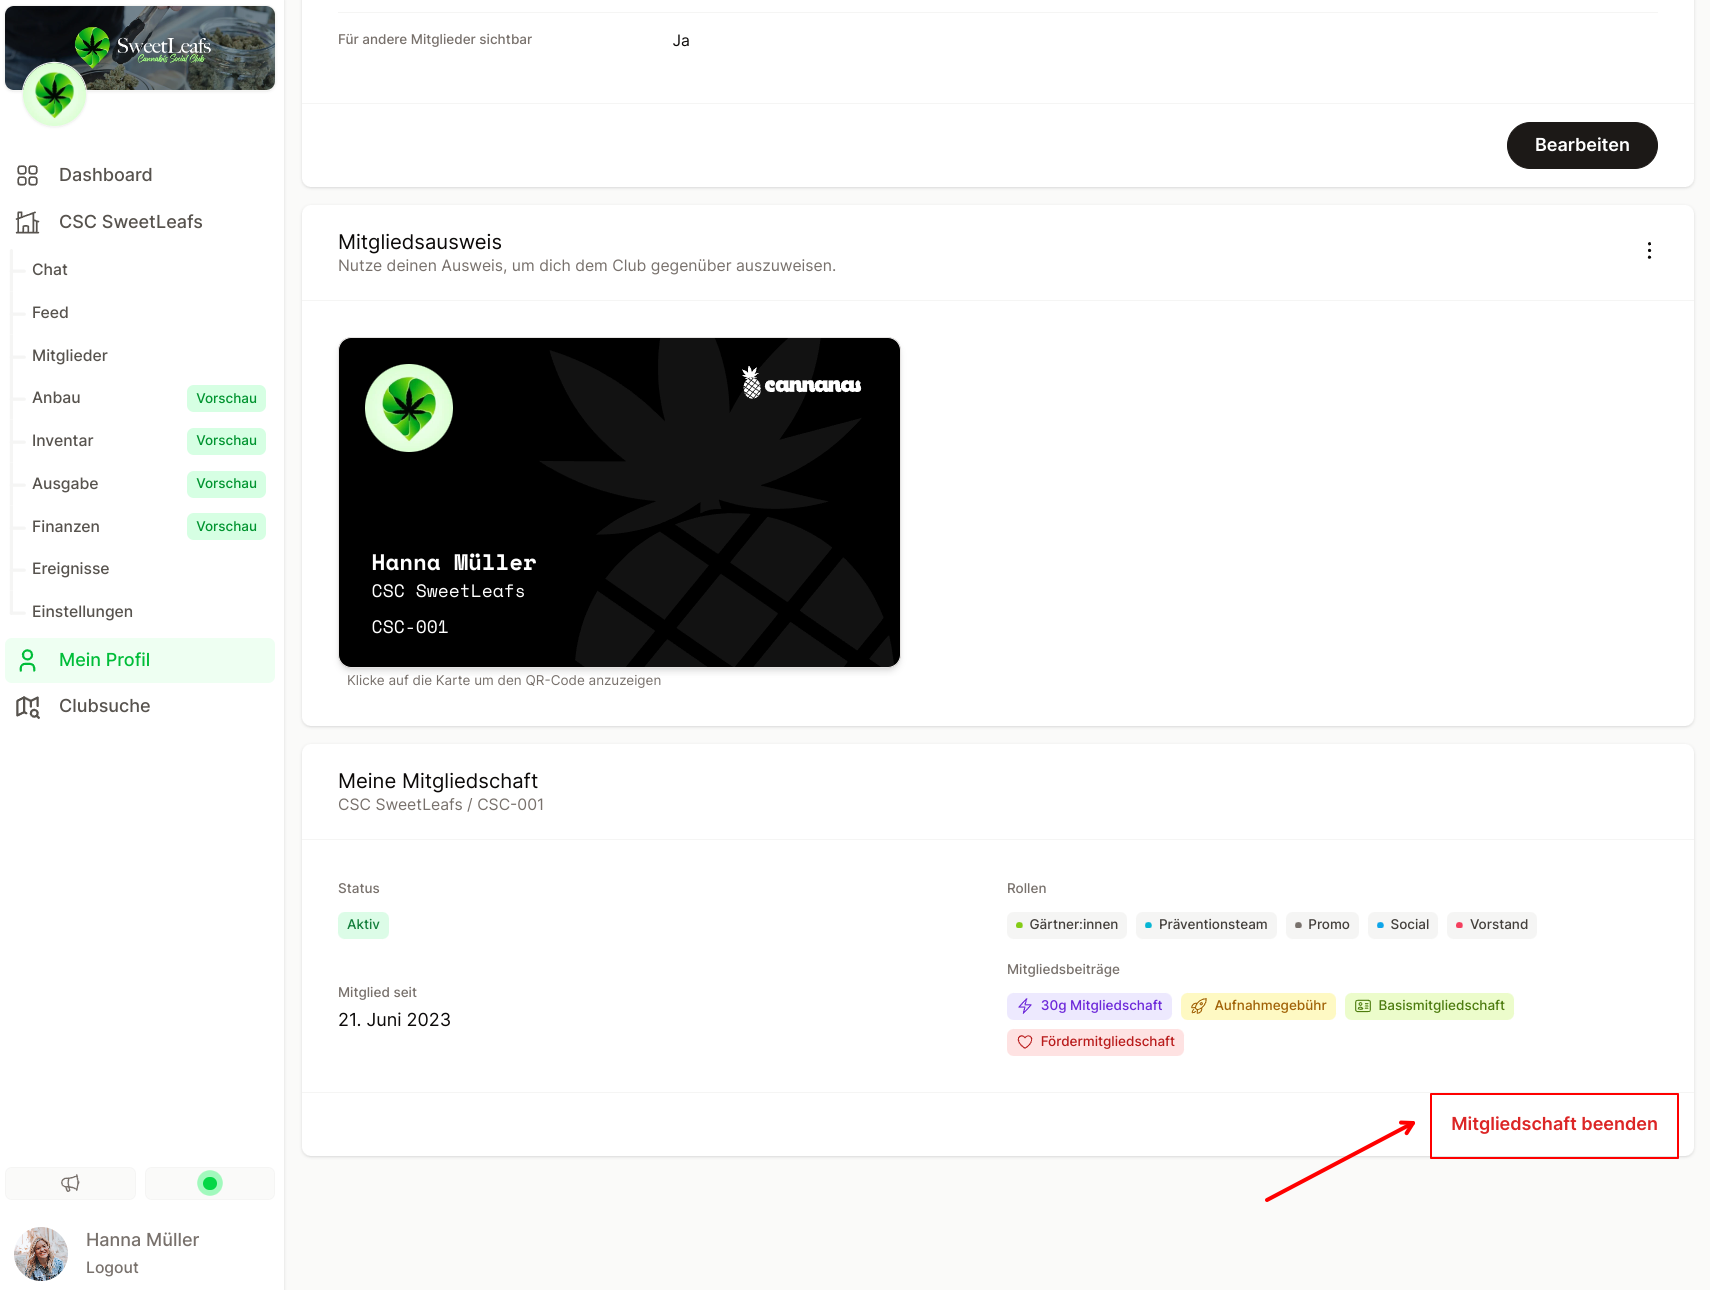Open the Inventar section
The image size is (1710, 1290).
62,441
